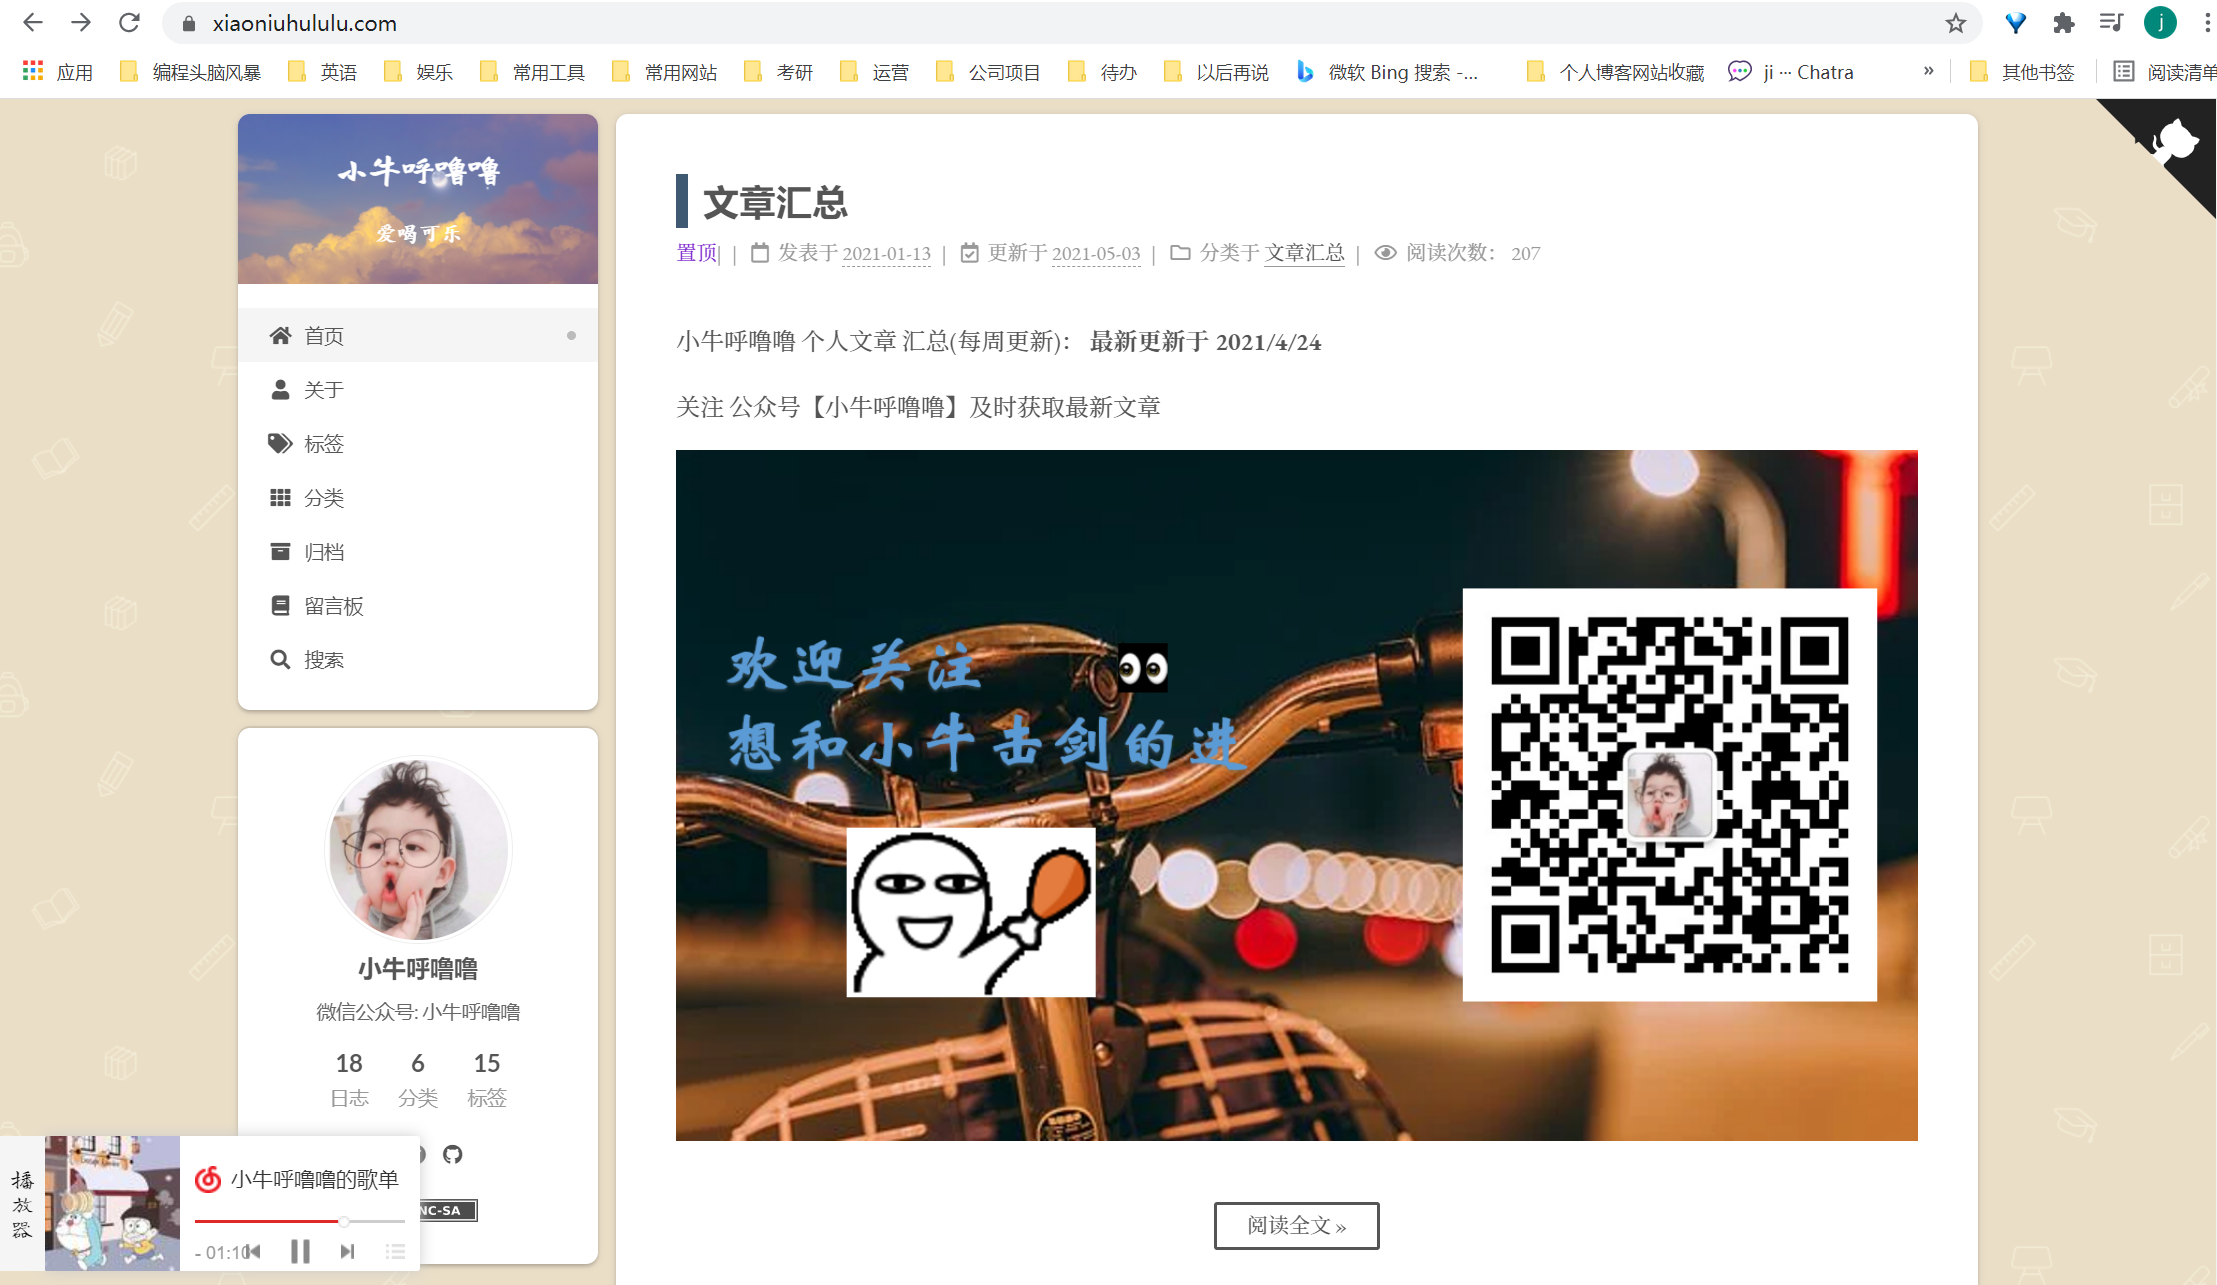Go forward in browser history
Viewport: 2217px width, 1285px height.
click(x=81, y=23)
